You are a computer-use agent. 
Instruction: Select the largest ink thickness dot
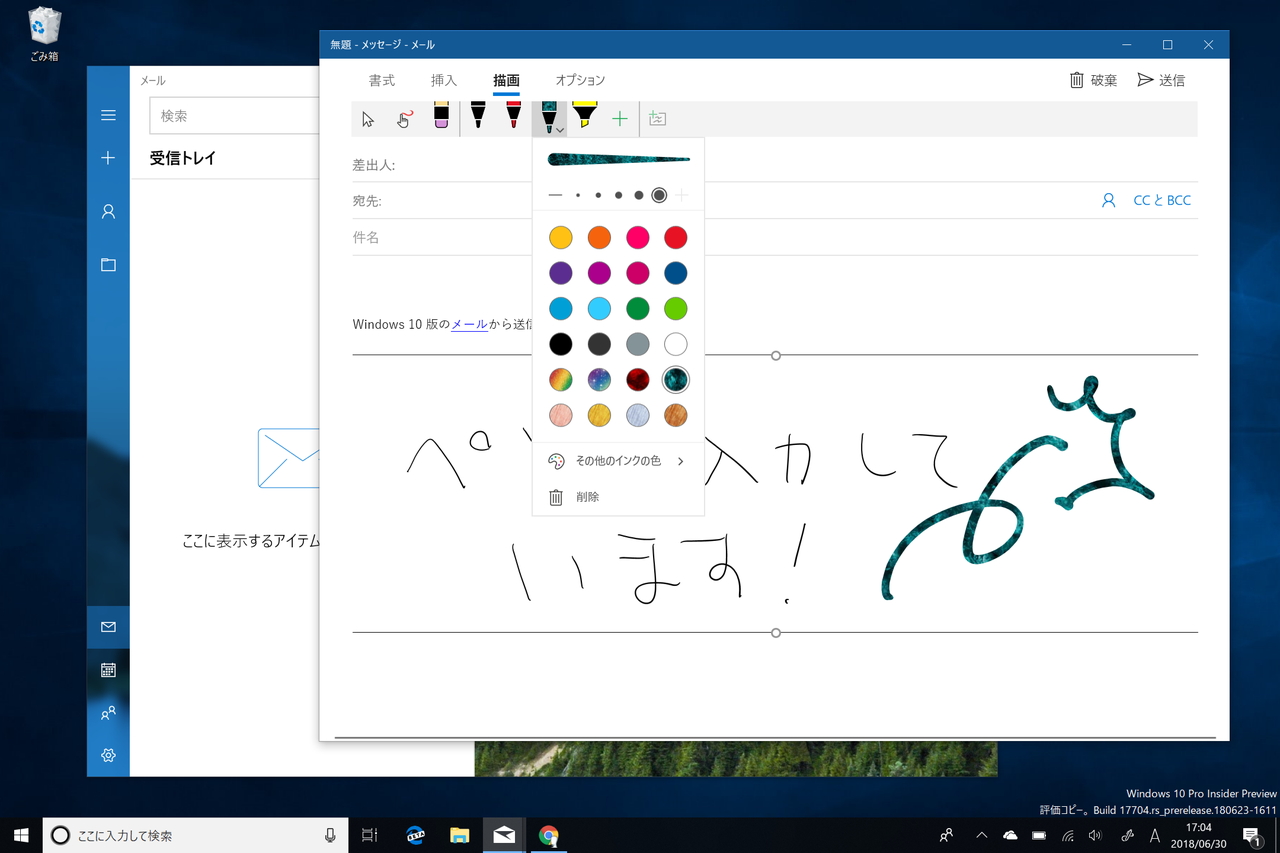coord(658,195)
